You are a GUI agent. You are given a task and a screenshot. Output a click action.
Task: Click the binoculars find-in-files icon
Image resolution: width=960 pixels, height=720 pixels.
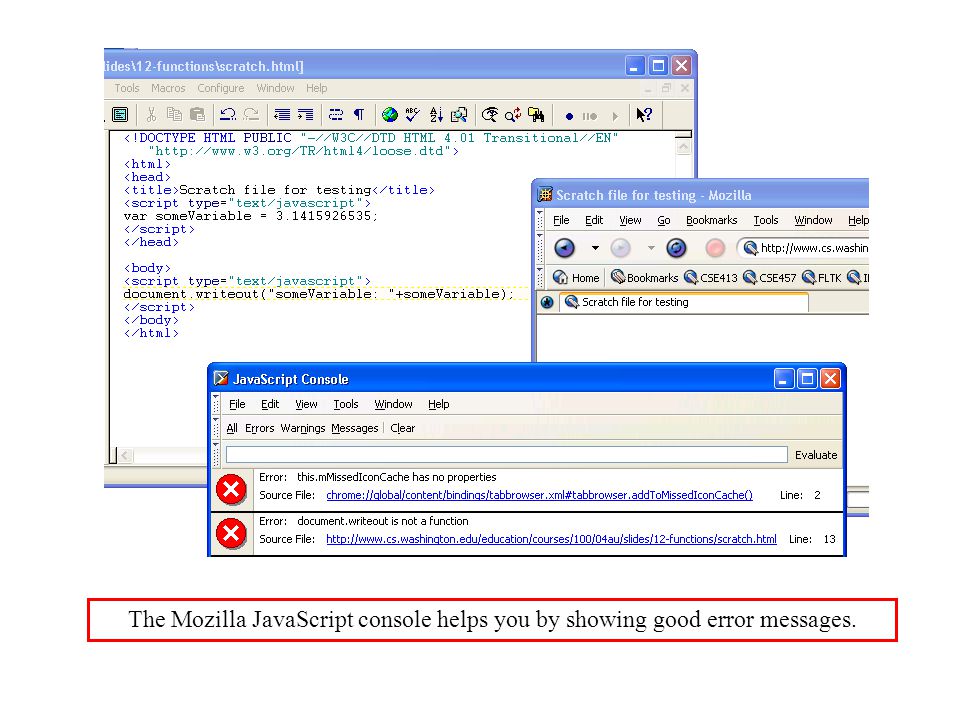point(536,114)
